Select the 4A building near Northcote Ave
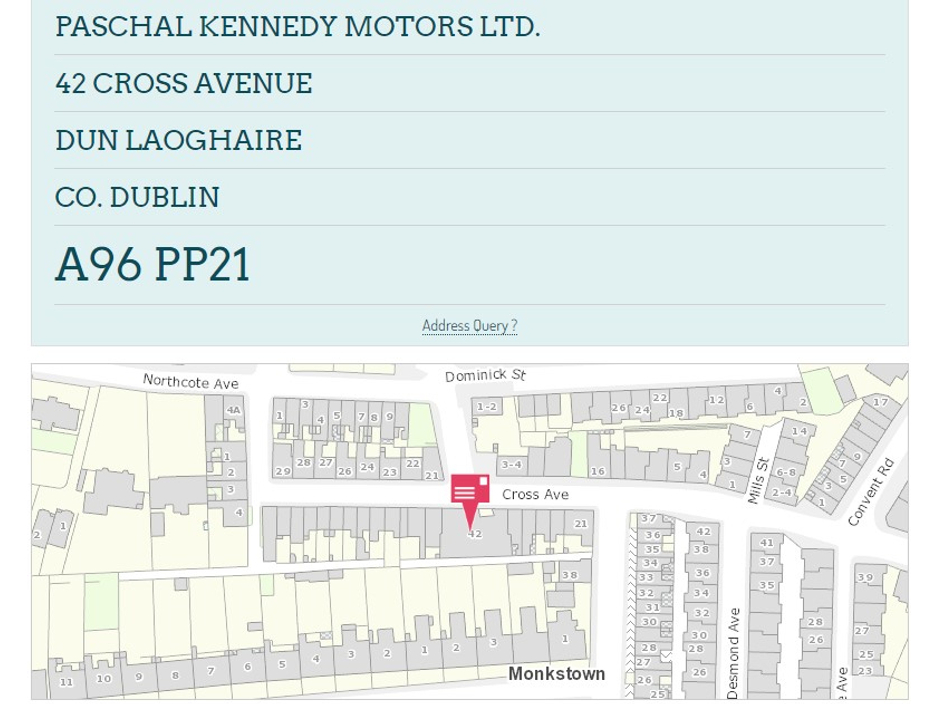 232,410
